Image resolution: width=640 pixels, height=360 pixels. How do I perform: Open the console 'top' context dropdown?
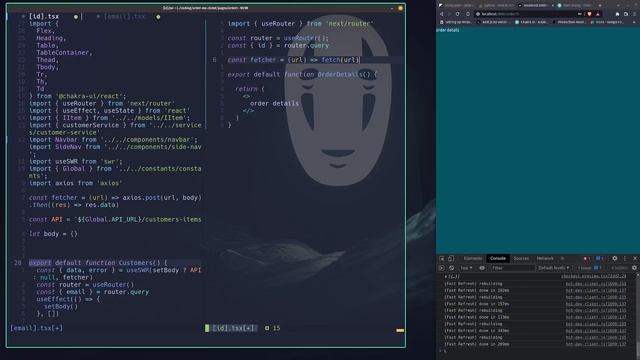[466, 268]
